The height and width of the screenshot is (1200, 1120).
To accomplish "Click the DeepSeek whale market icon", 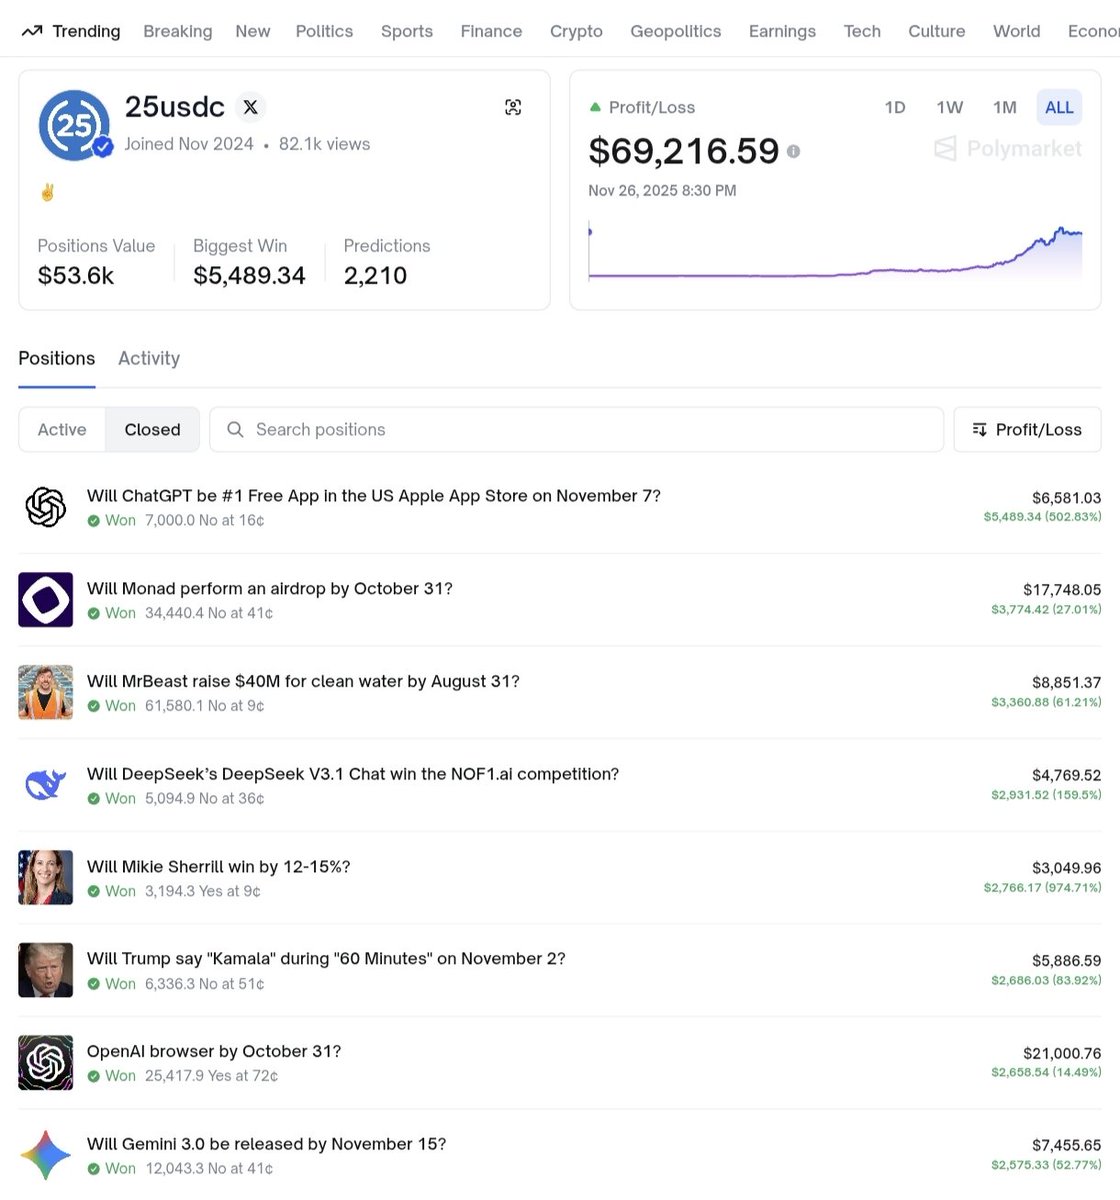I will 46,785.
